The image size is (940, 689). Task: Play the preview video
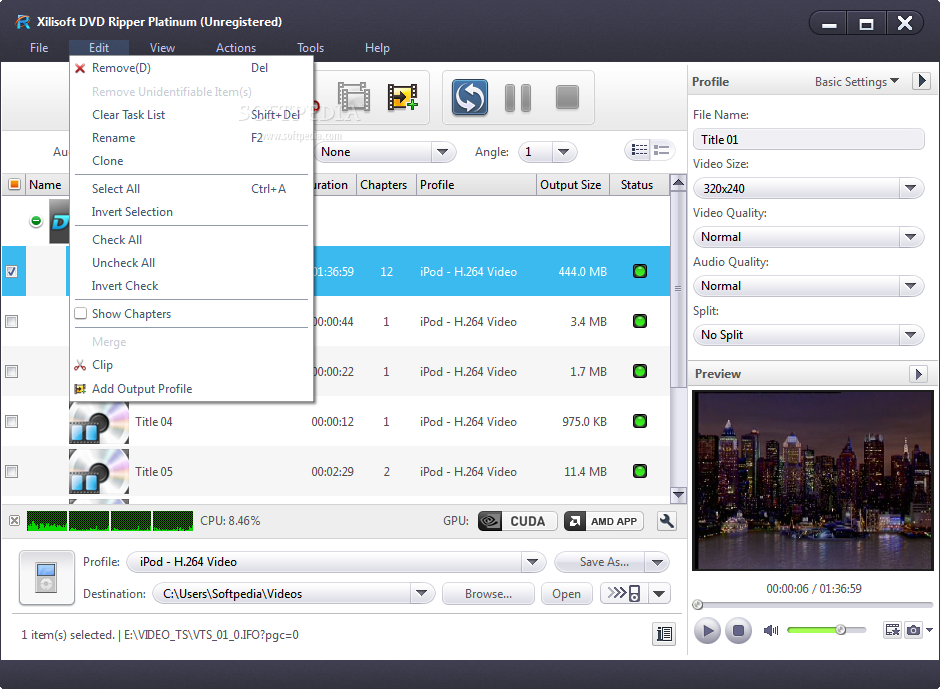click(707, 630)
